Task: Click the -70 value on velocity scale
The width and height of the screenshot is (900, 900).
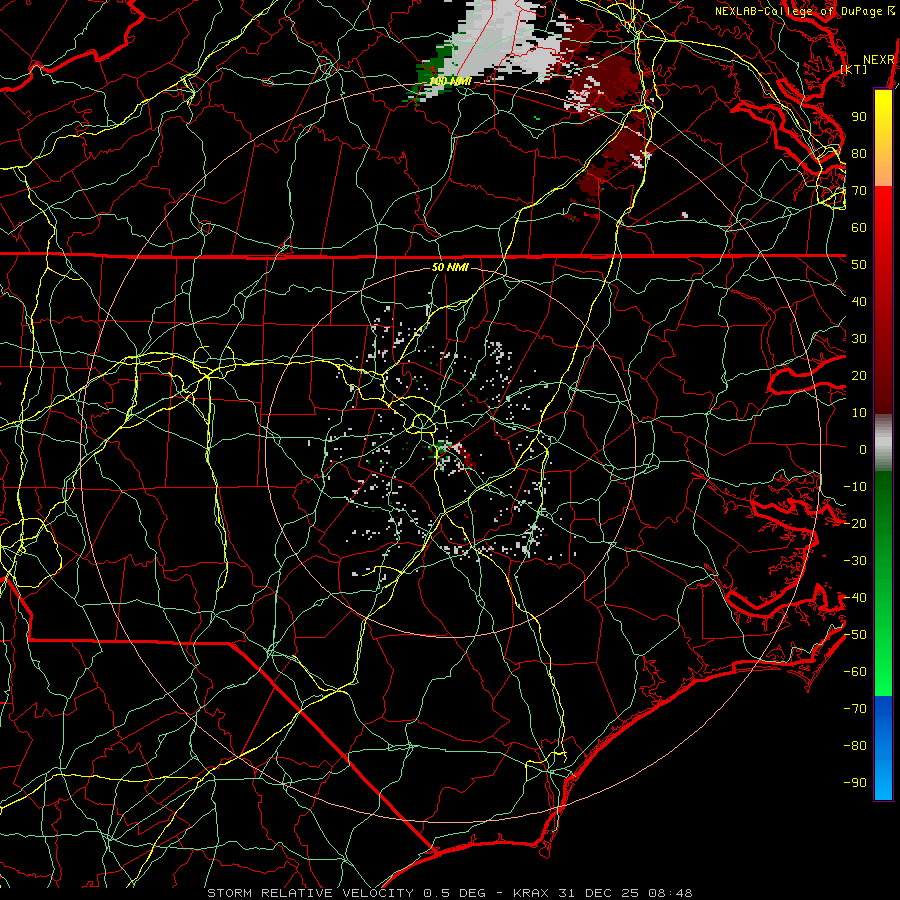Action: [855, 709]
